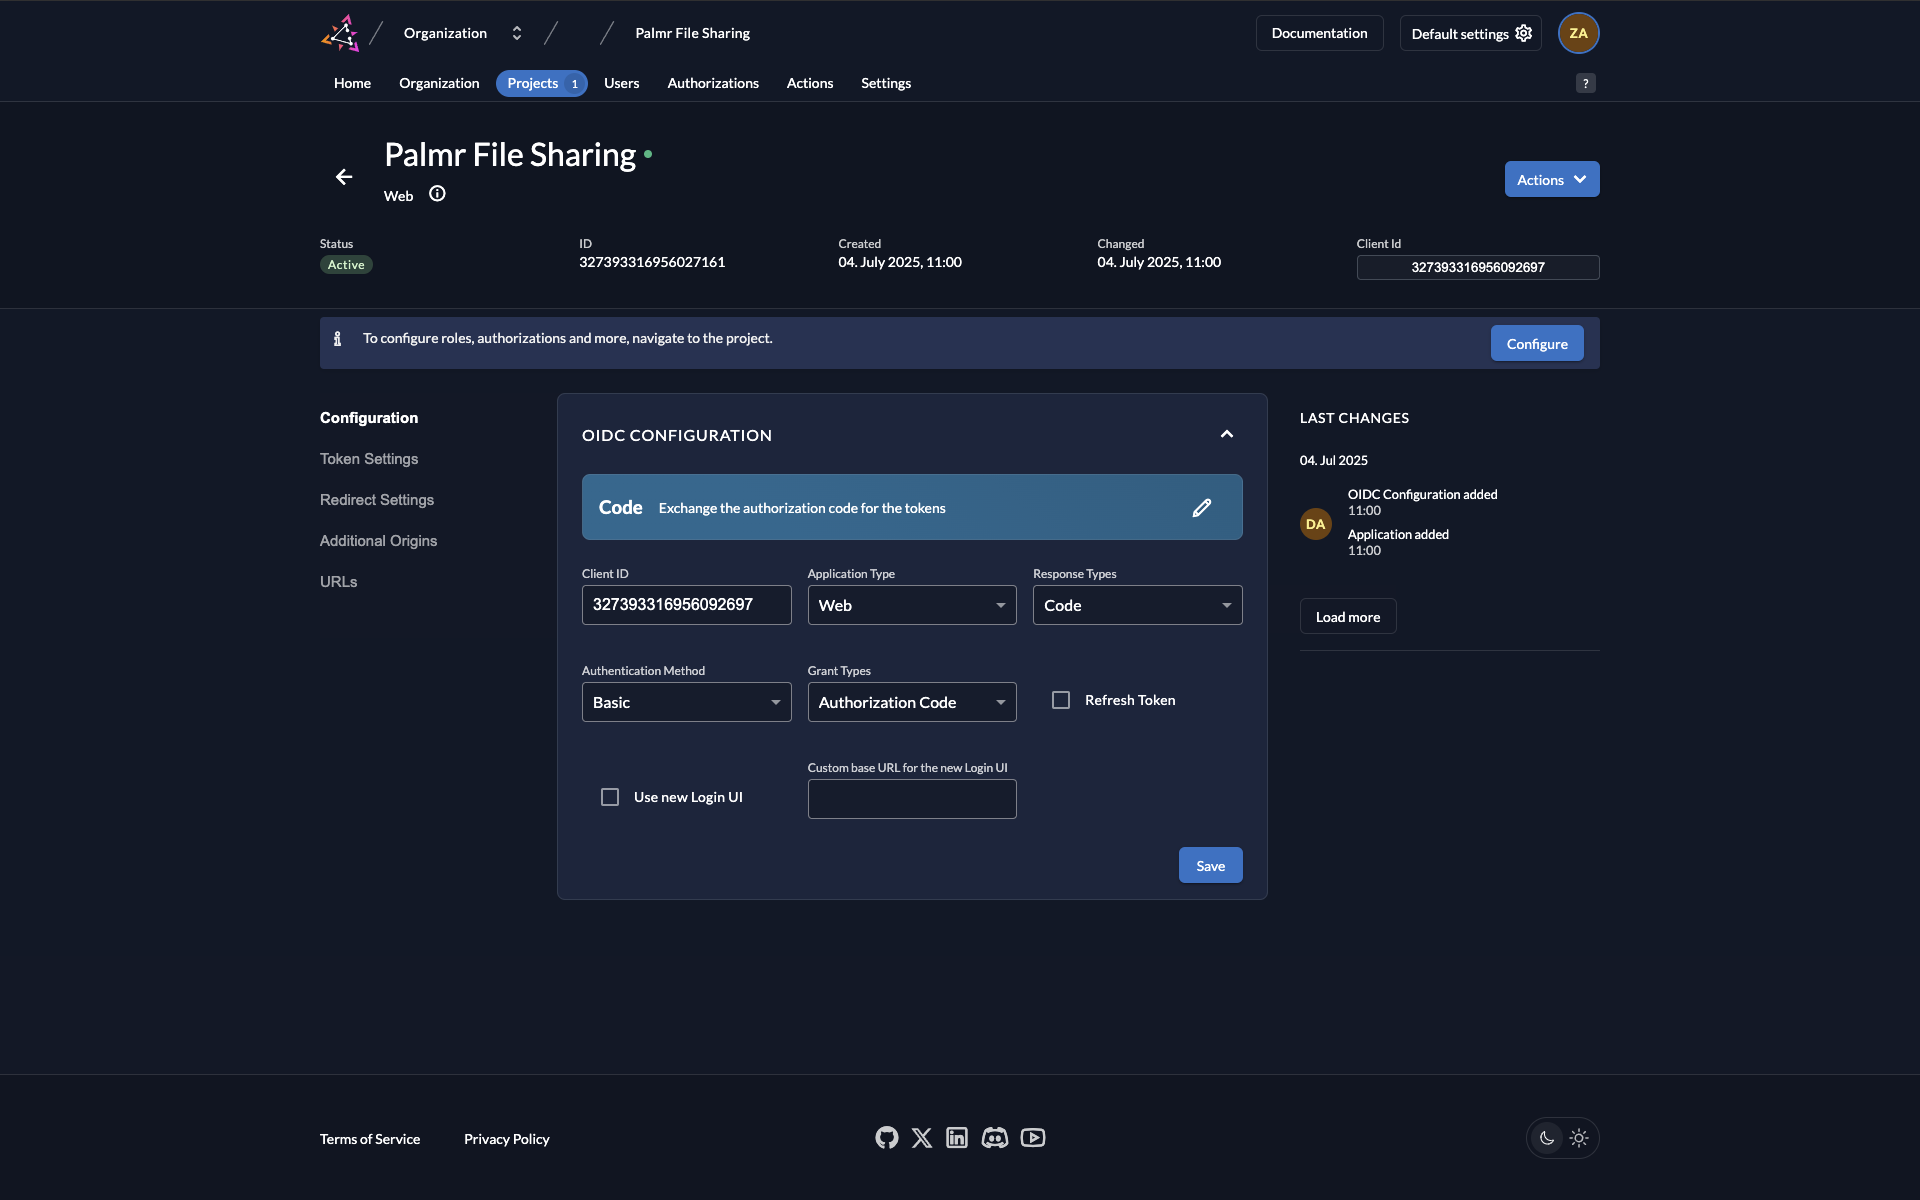Open the Projects tab
This screenshot has width=1920, height=1200.
(542, 83)
